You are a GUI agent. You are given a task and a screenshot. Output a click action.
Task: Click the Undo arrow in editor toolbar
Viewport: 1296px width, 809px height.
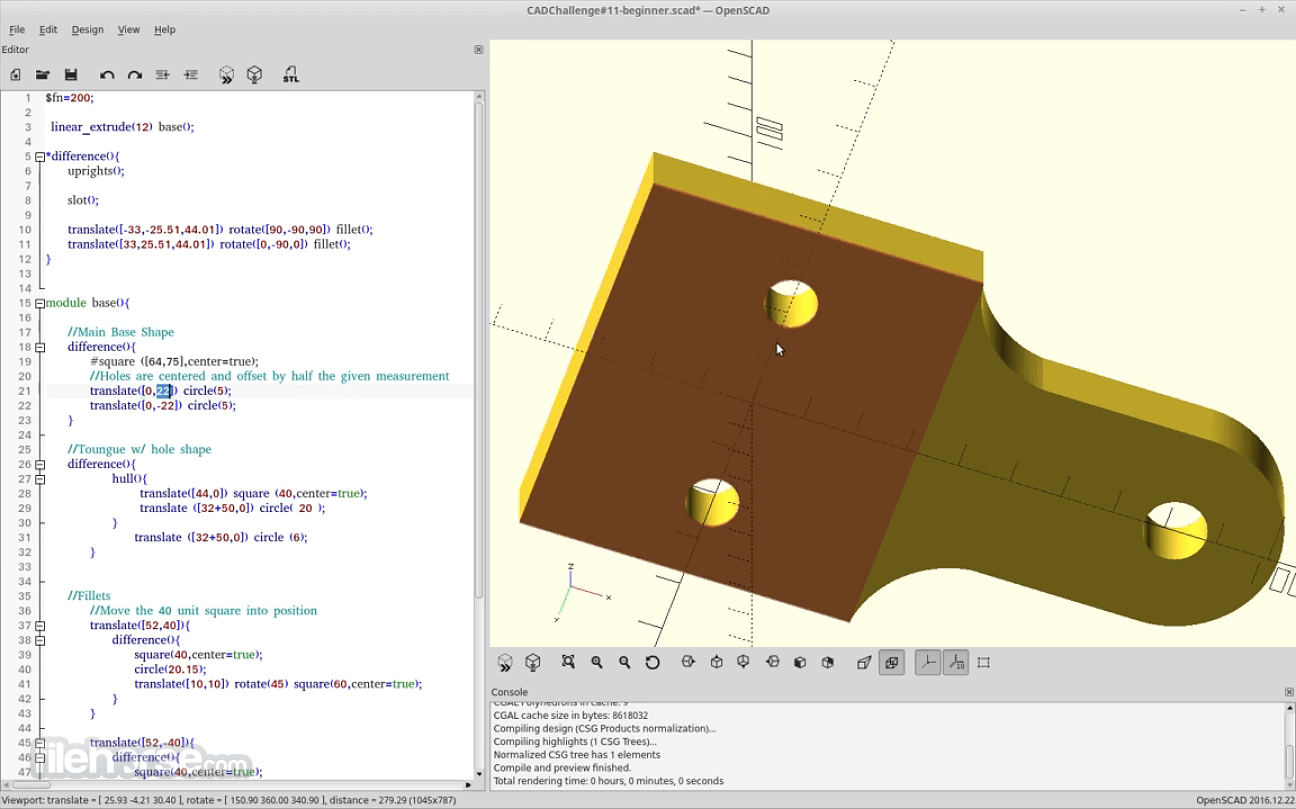click(107, 75)
